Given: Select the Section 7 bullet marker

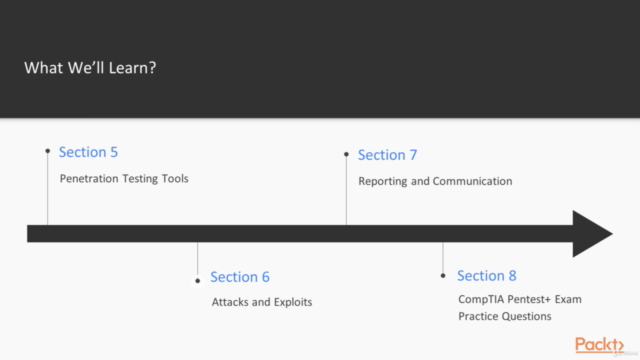Looking at the screenshot, I should point(346,154).
